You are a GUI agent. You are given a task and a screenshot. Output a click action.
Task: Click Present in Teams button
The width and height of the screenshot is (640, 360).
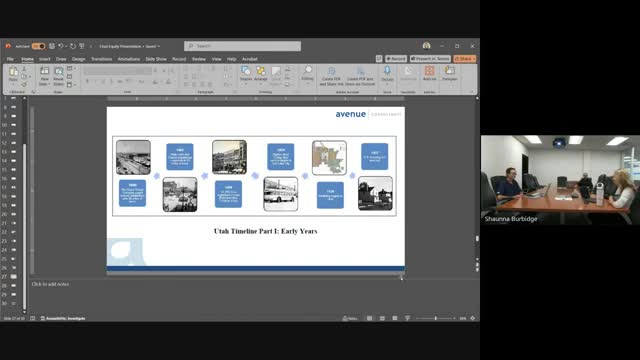430,59
